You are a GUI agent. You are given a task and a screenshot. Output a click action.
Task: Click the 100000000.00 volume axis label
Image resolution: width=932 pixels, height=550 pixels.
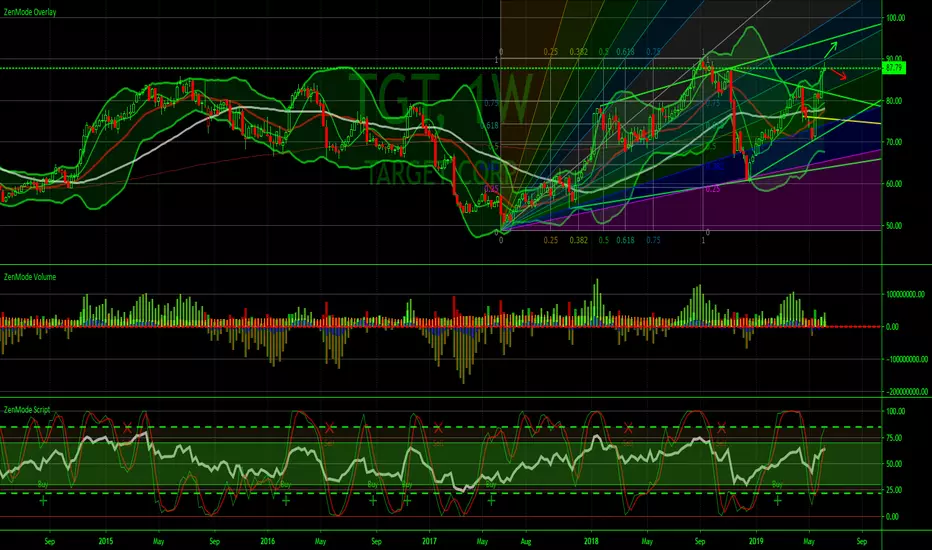click(906, 294)
